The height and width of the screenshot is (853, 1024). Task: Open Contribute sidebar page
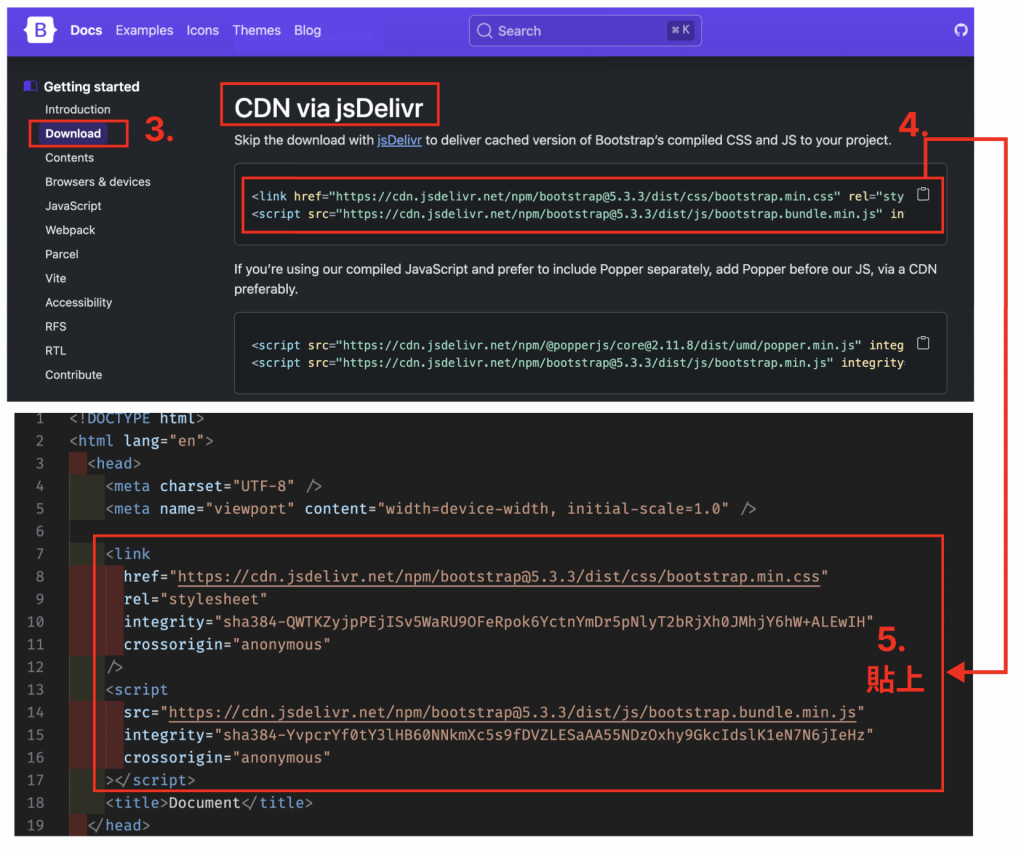(73, 376)
